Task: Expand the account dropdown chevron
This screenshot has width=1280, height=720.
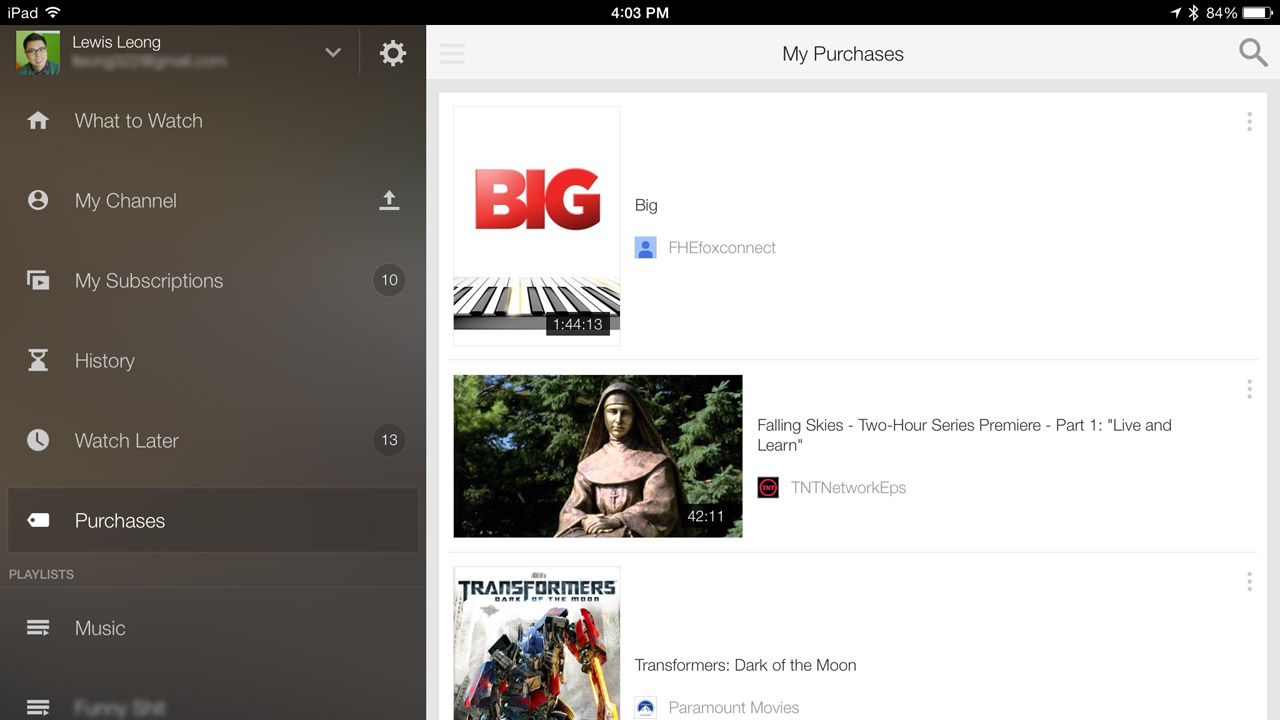Action: point(333,53)
